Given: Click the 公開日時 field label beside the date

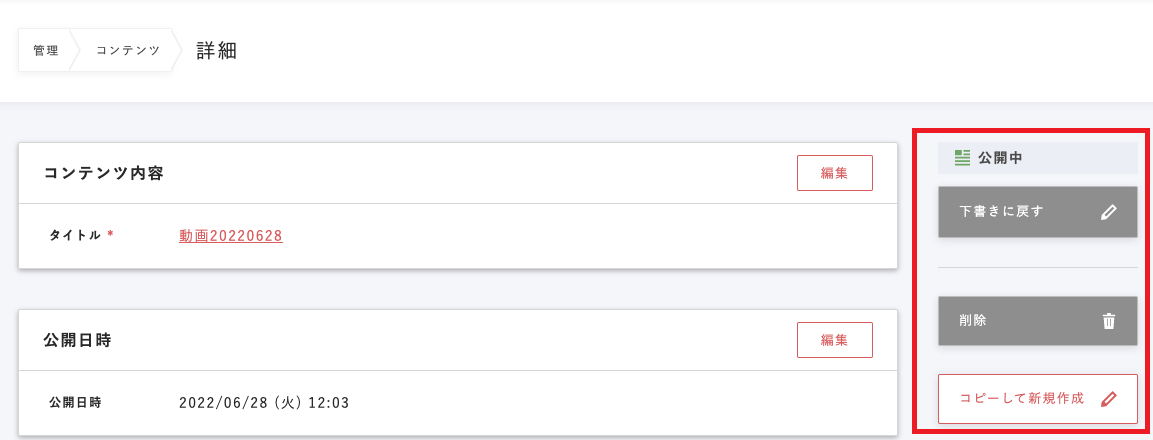Looking at the screenshot, I should pyautogui.click(x=75, y=403).
